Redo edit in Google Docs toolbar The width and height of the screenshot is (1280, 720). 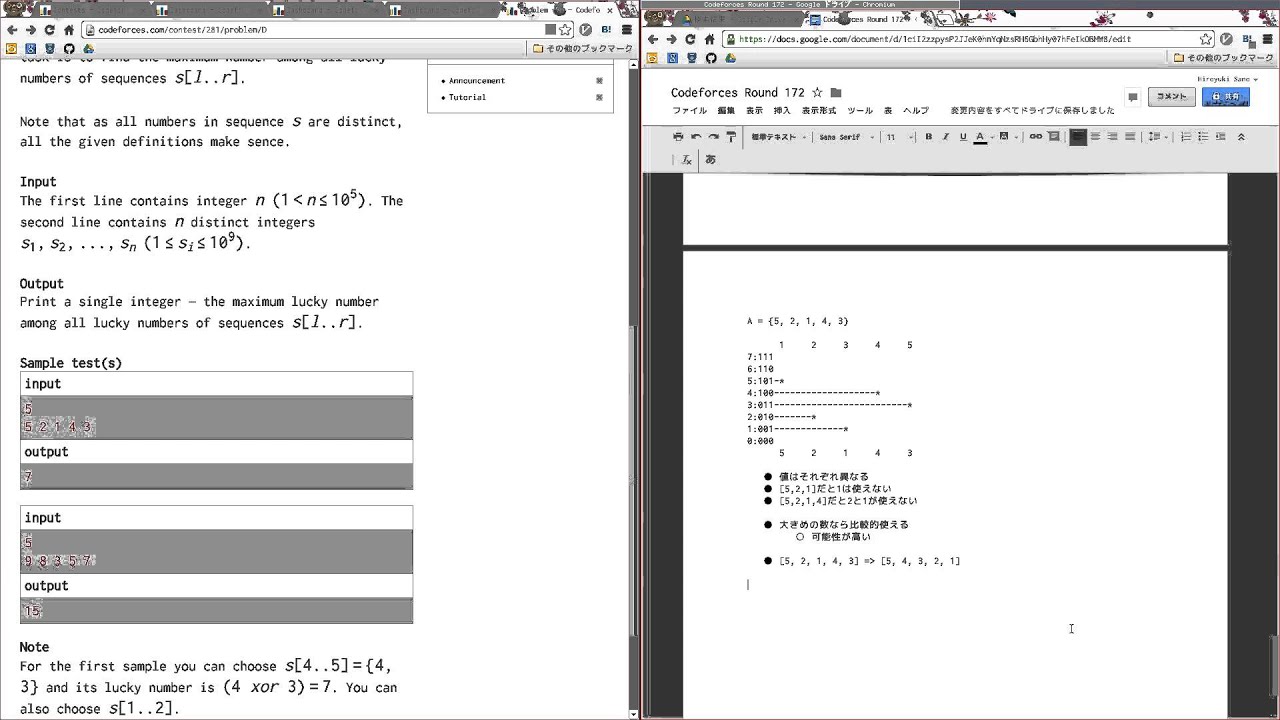click(713, 137)
